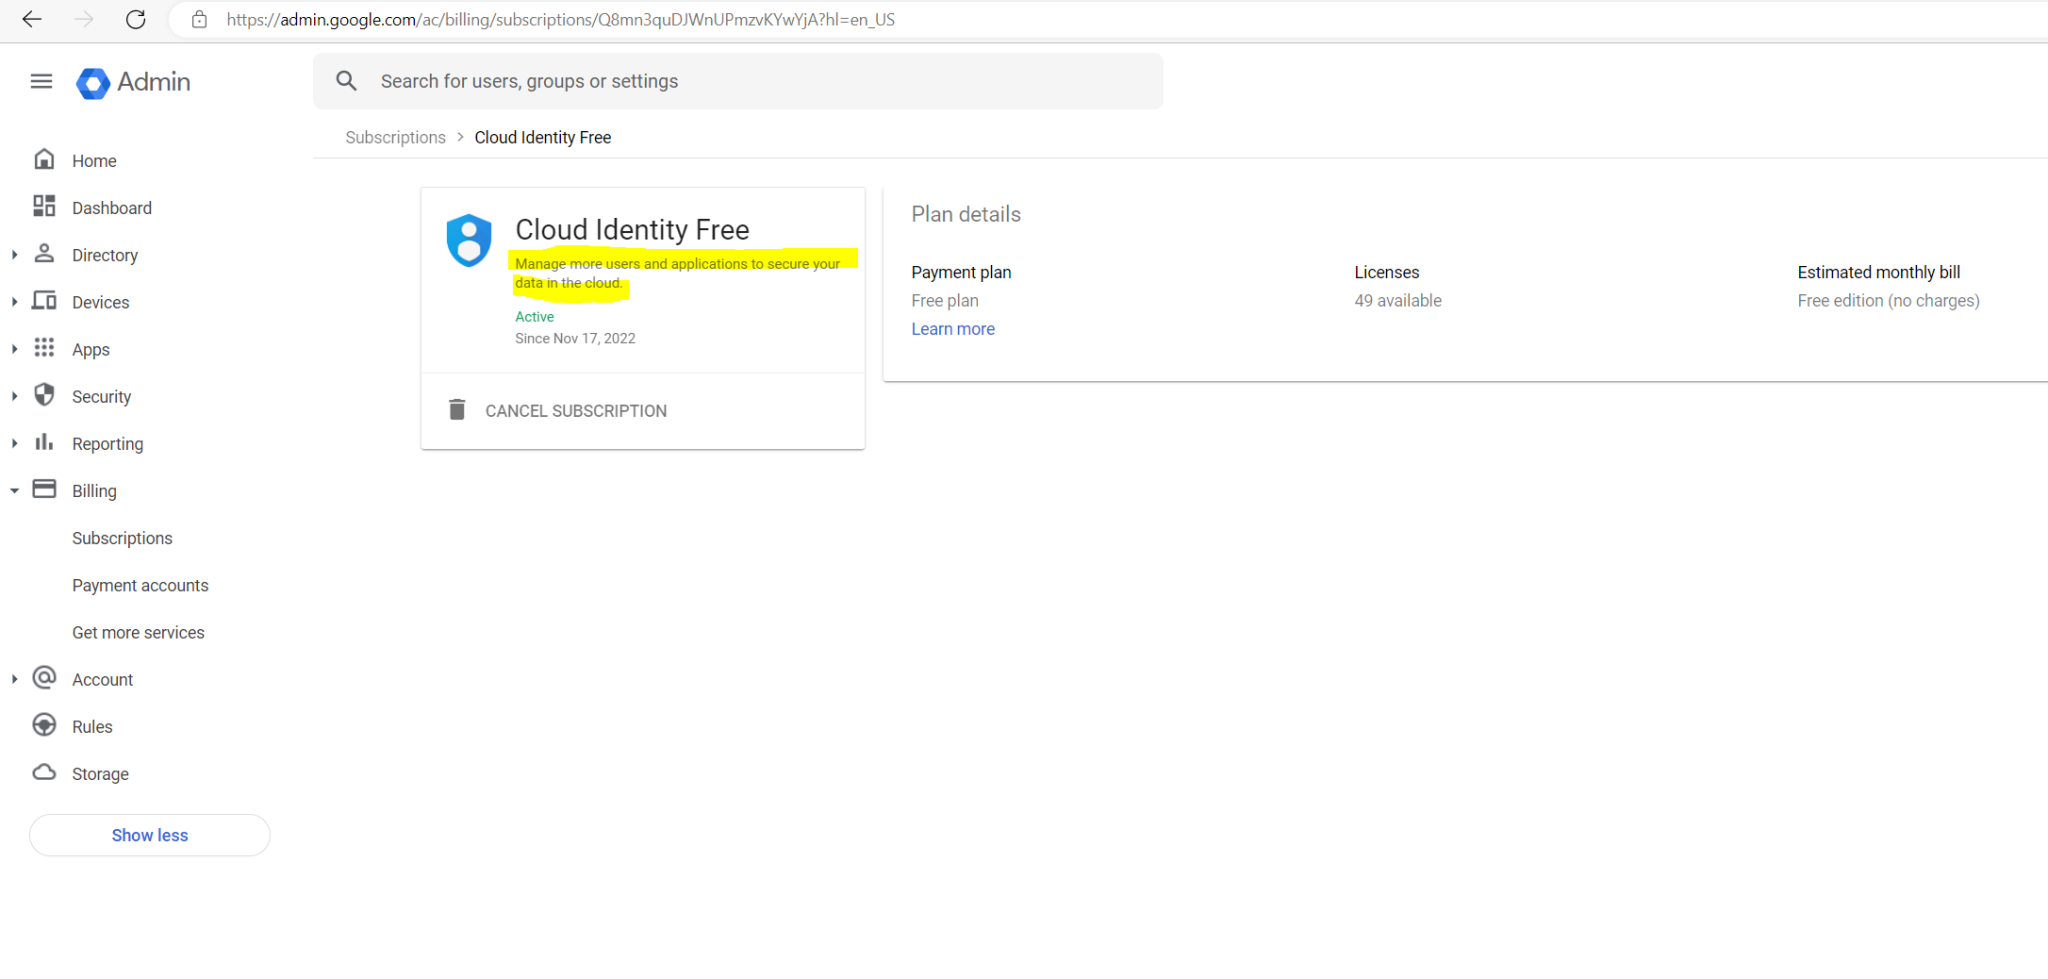Click the Reporting chart icon
Screen dimensions: 2048x979
pos(44,442)
